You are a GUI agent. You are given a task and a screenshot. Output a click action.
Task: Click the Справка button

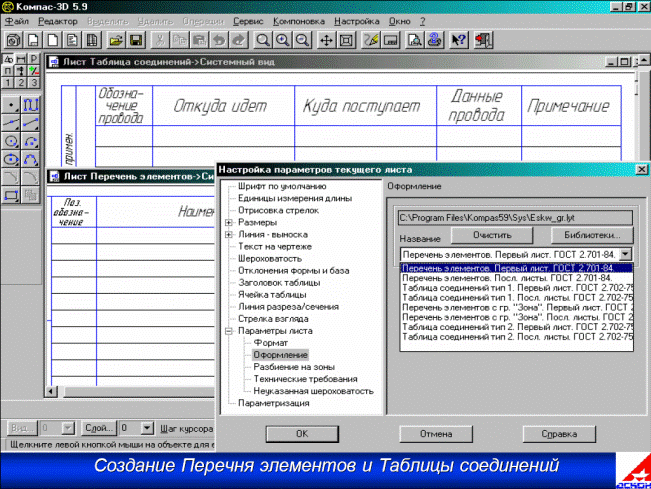click(x=559, y=434)
